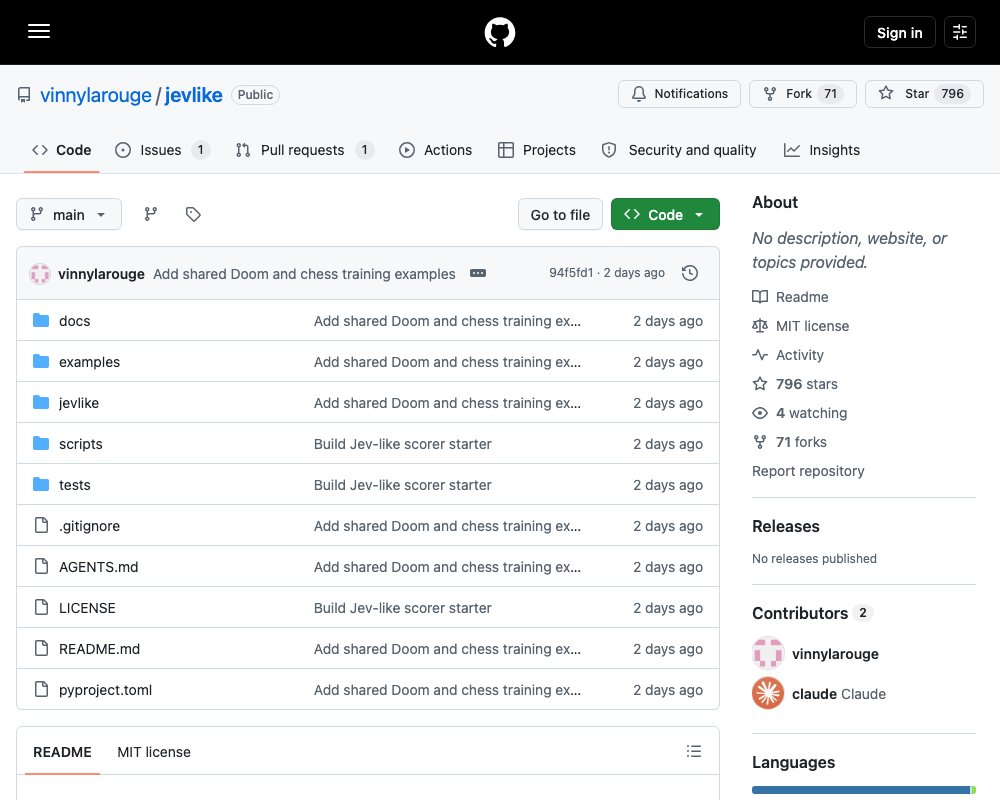Click the docs folder icon
Screen dimensions: 1000x800
pyautogui.click(x=41, y=320)
